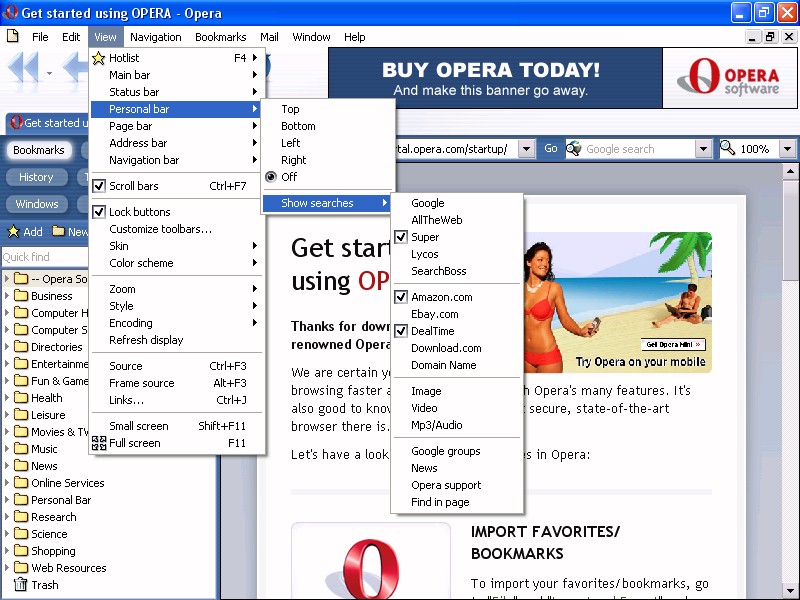
Task: Click the History panel button
Action: [36, 177]
